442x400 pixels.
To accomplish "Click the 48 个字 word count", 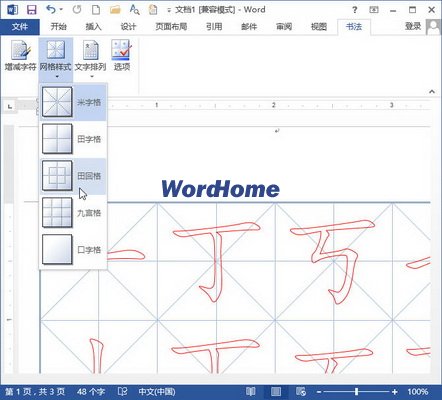I will pyautogui.click(x=91, y=392).
